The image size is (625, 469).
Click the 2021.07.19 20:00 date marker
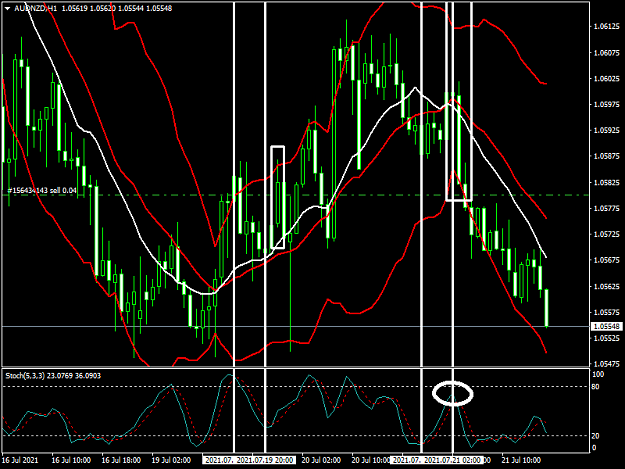(x=265, y=460)
